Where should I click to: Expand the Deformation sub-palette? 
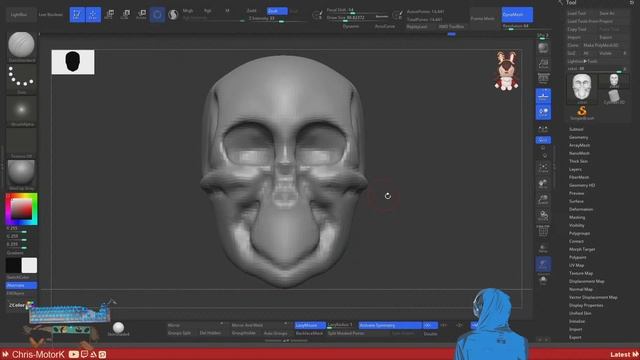(581, 209)
